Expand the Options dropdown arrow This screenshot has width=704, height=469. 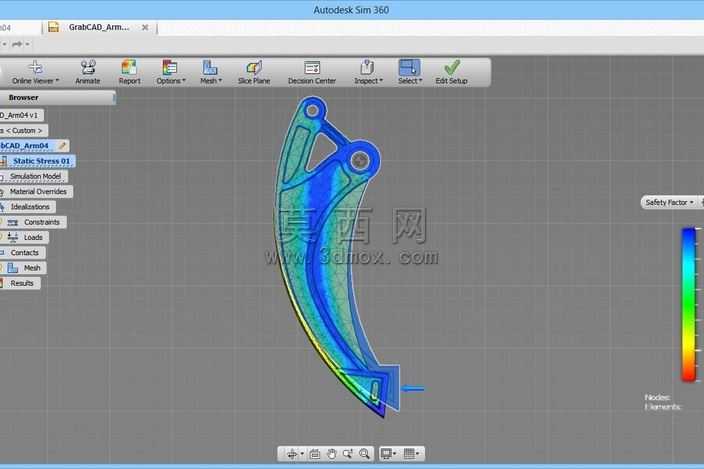(184, 81)
